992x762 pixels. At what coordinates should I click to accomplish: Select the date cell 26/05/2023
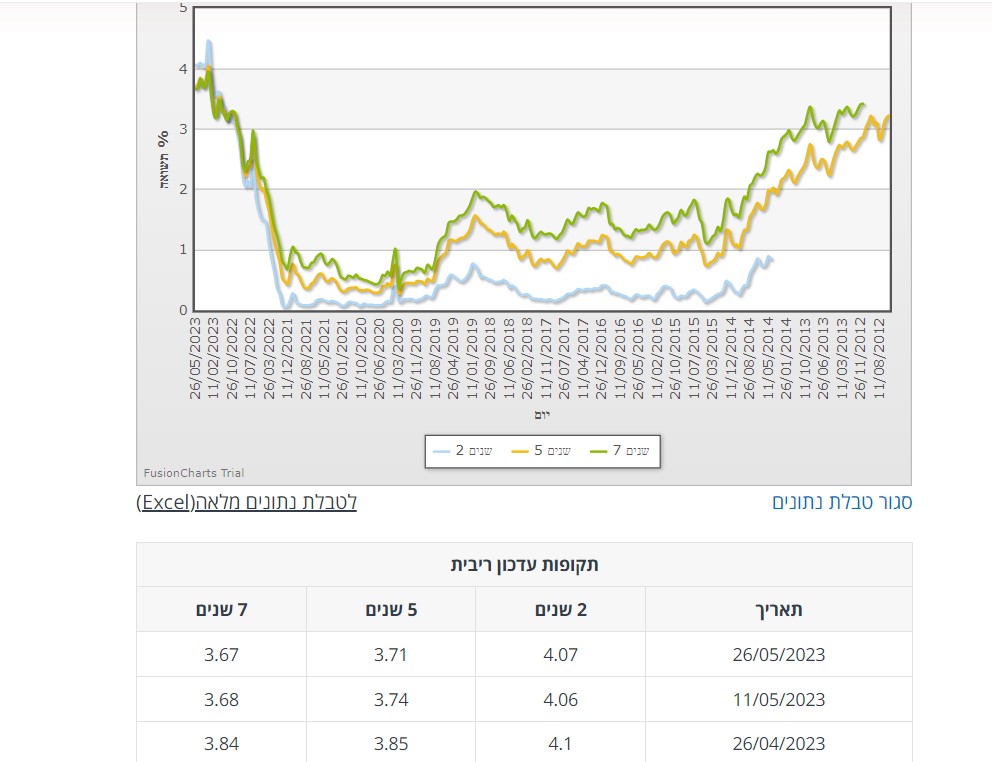coord(779,654)
